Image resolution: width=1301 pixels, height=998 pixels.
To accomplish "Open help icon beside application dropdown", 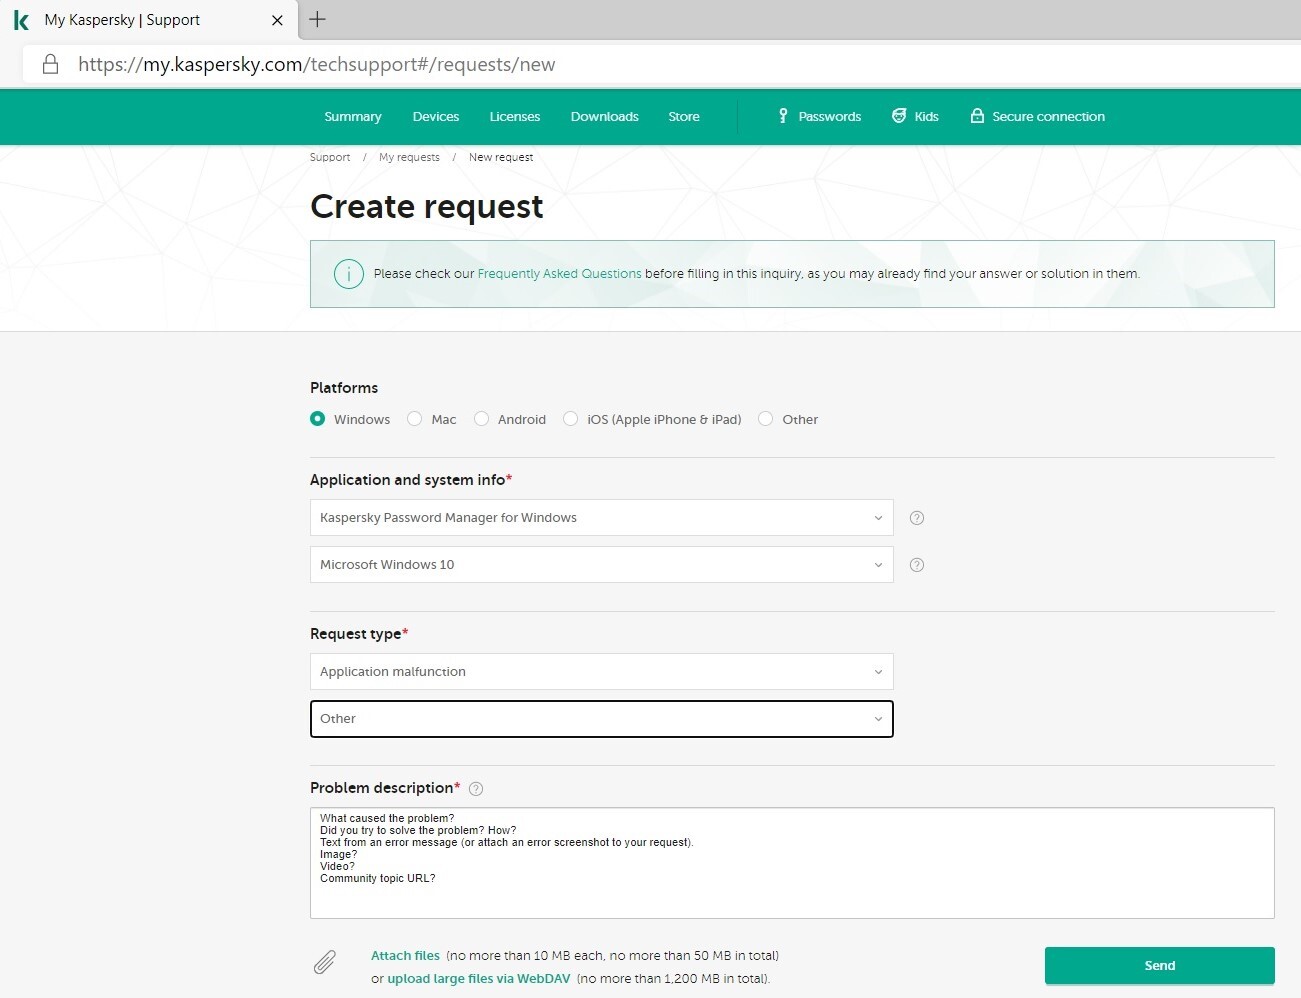I will click(917, 518).
